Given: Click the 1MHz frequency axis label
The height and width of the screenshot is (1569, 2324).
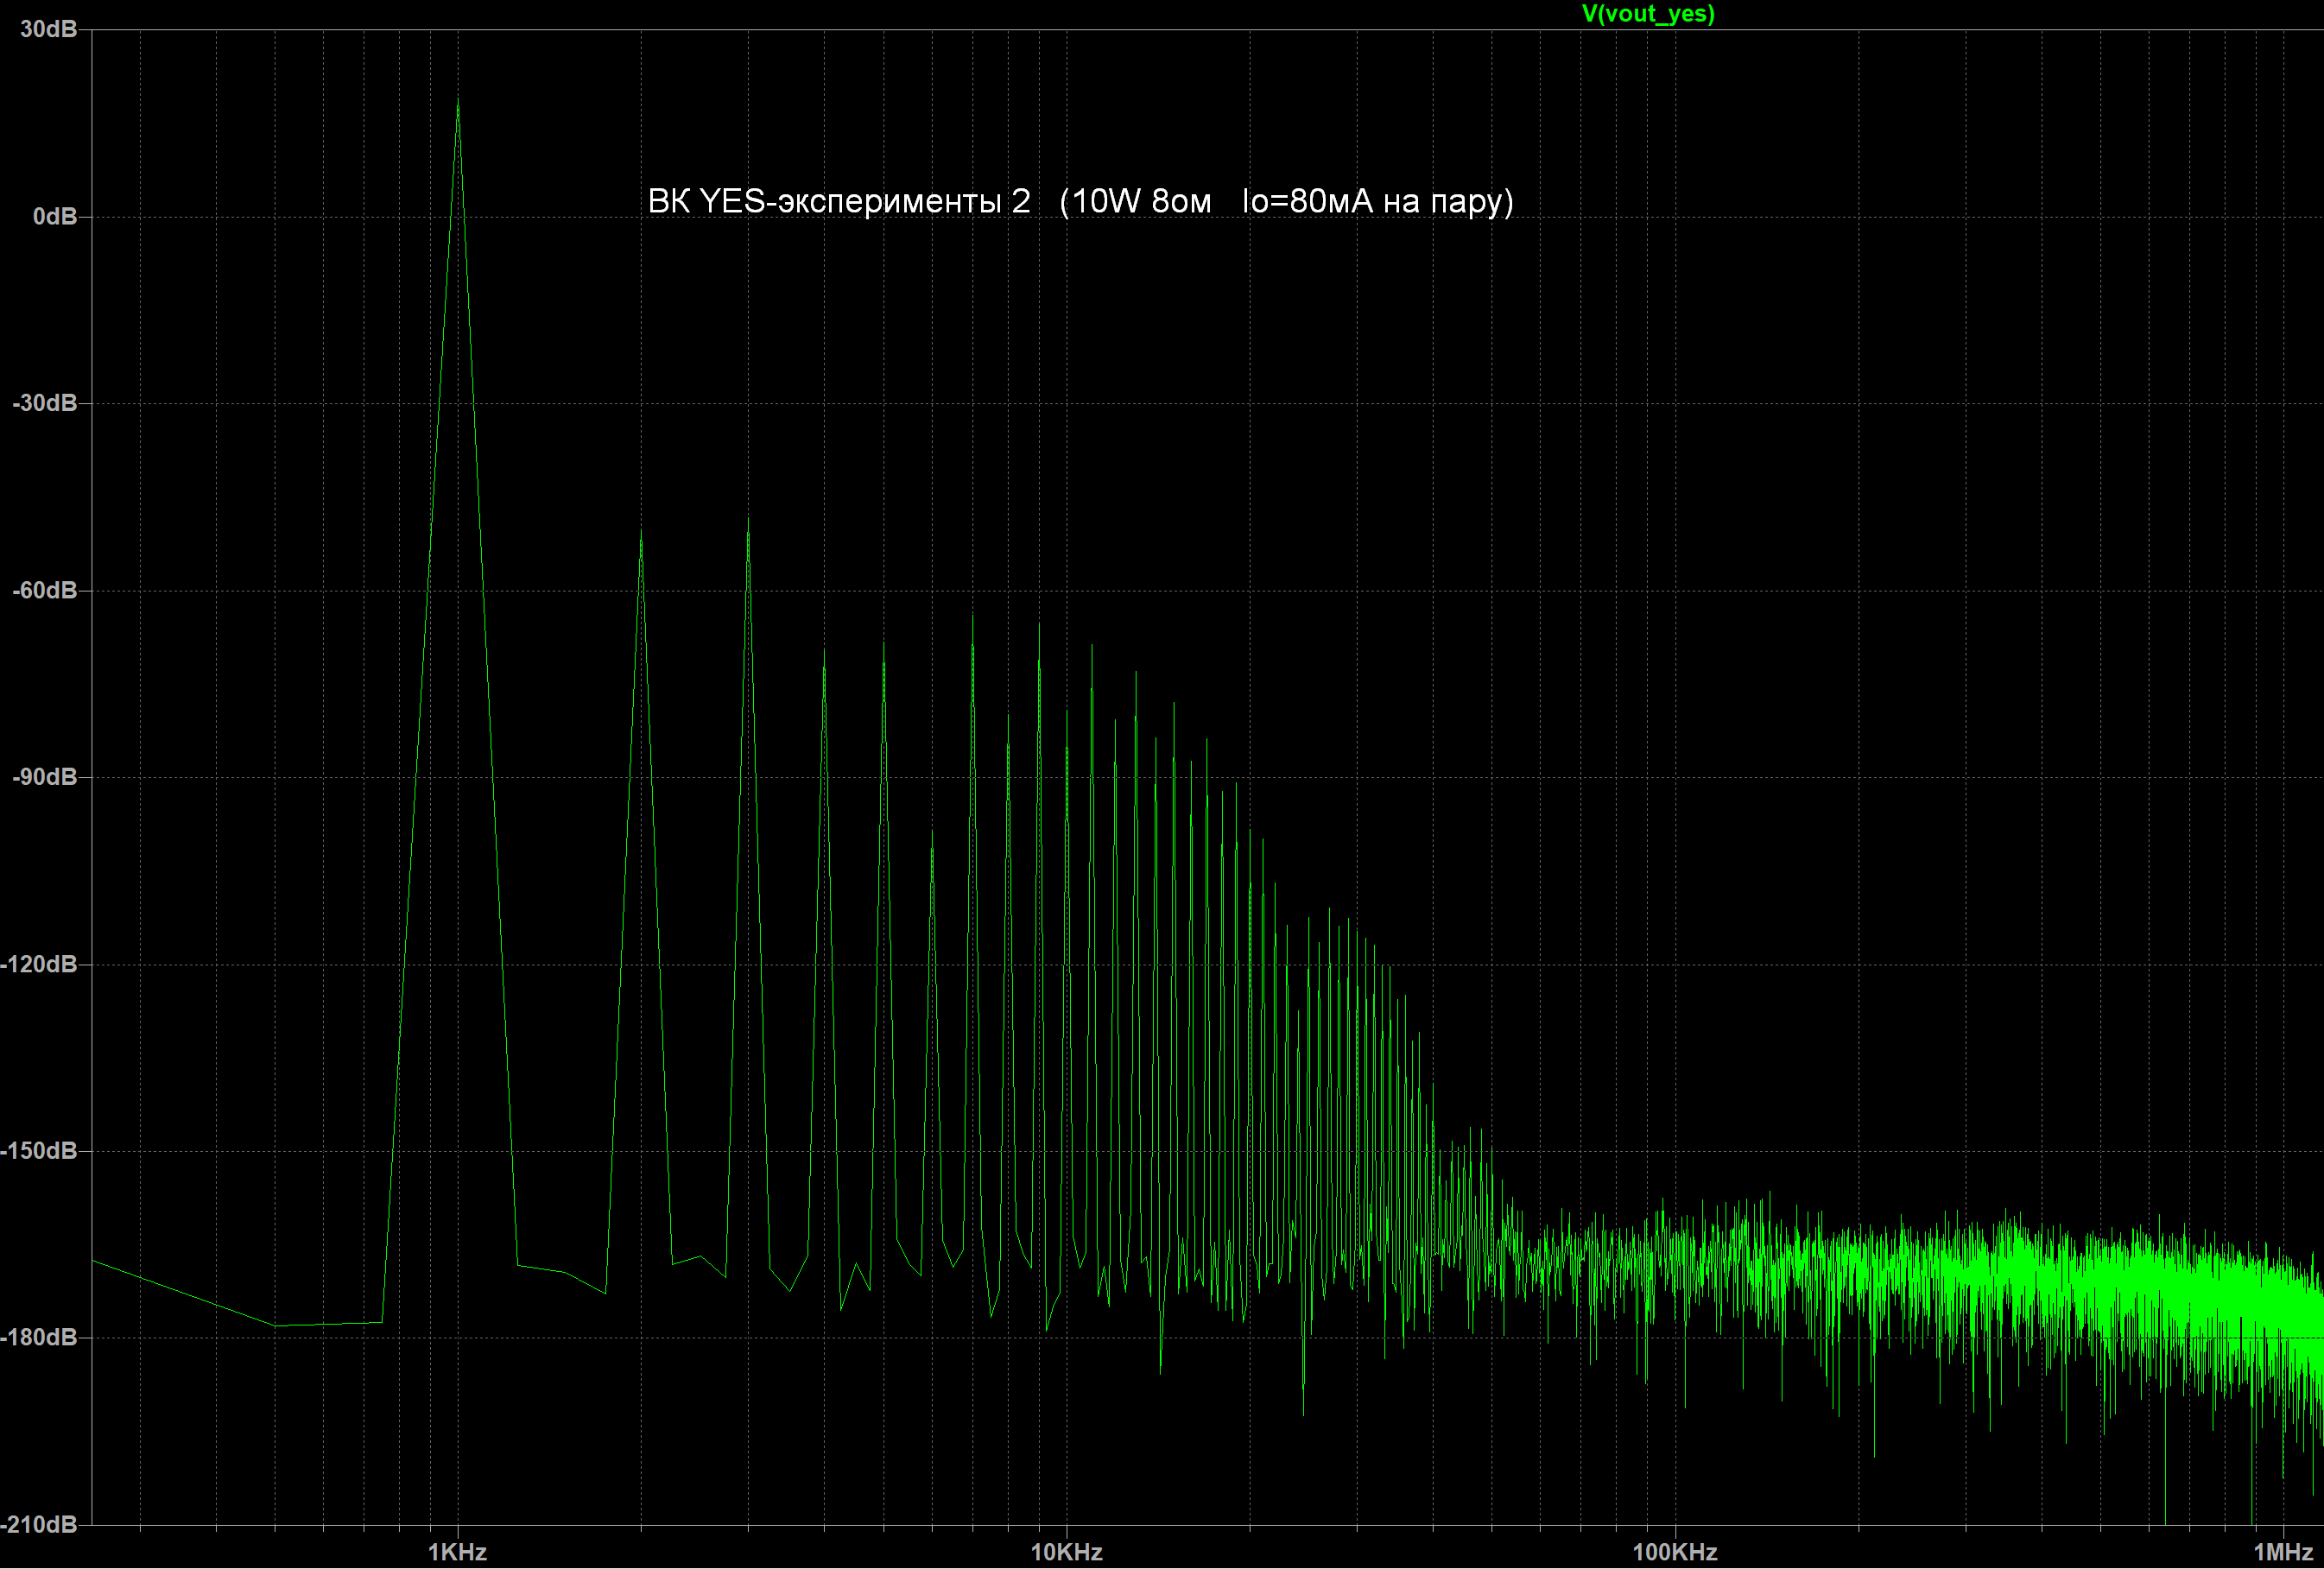Looking at the screenshot, I should [2283, 1552].
